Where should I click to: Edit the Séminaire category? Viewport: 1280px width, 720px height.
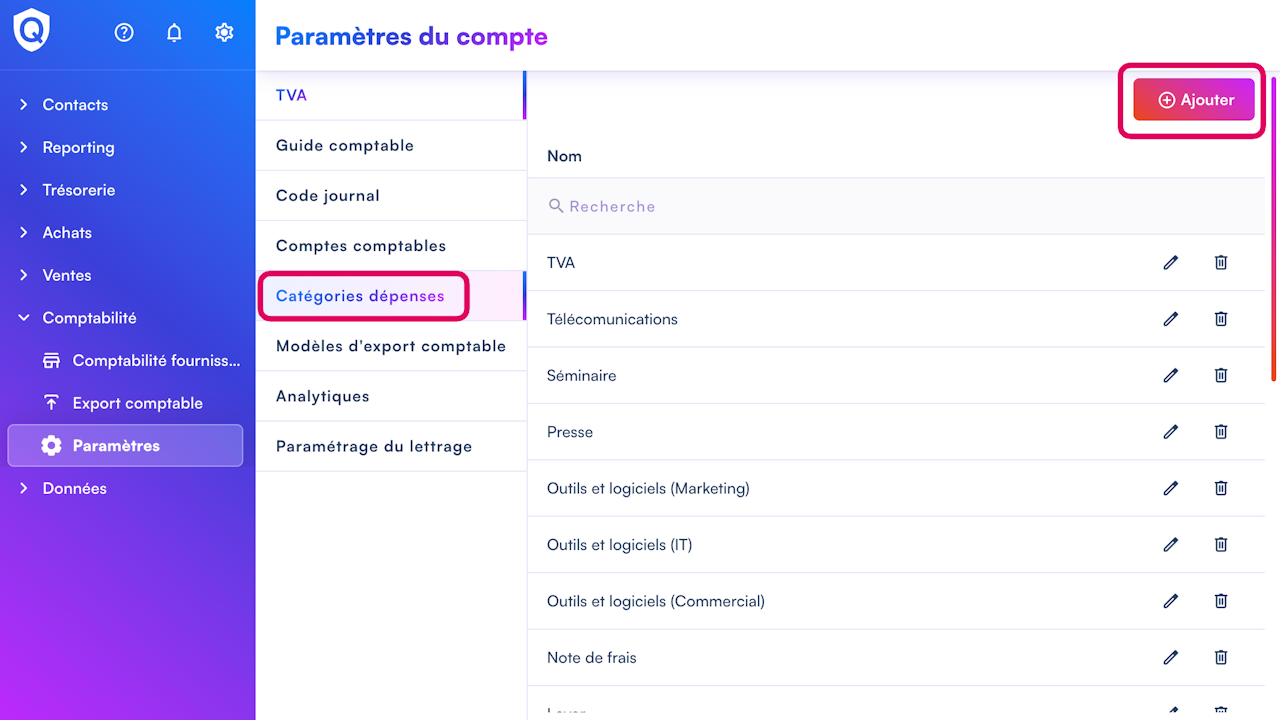(x=1171, y=375)
